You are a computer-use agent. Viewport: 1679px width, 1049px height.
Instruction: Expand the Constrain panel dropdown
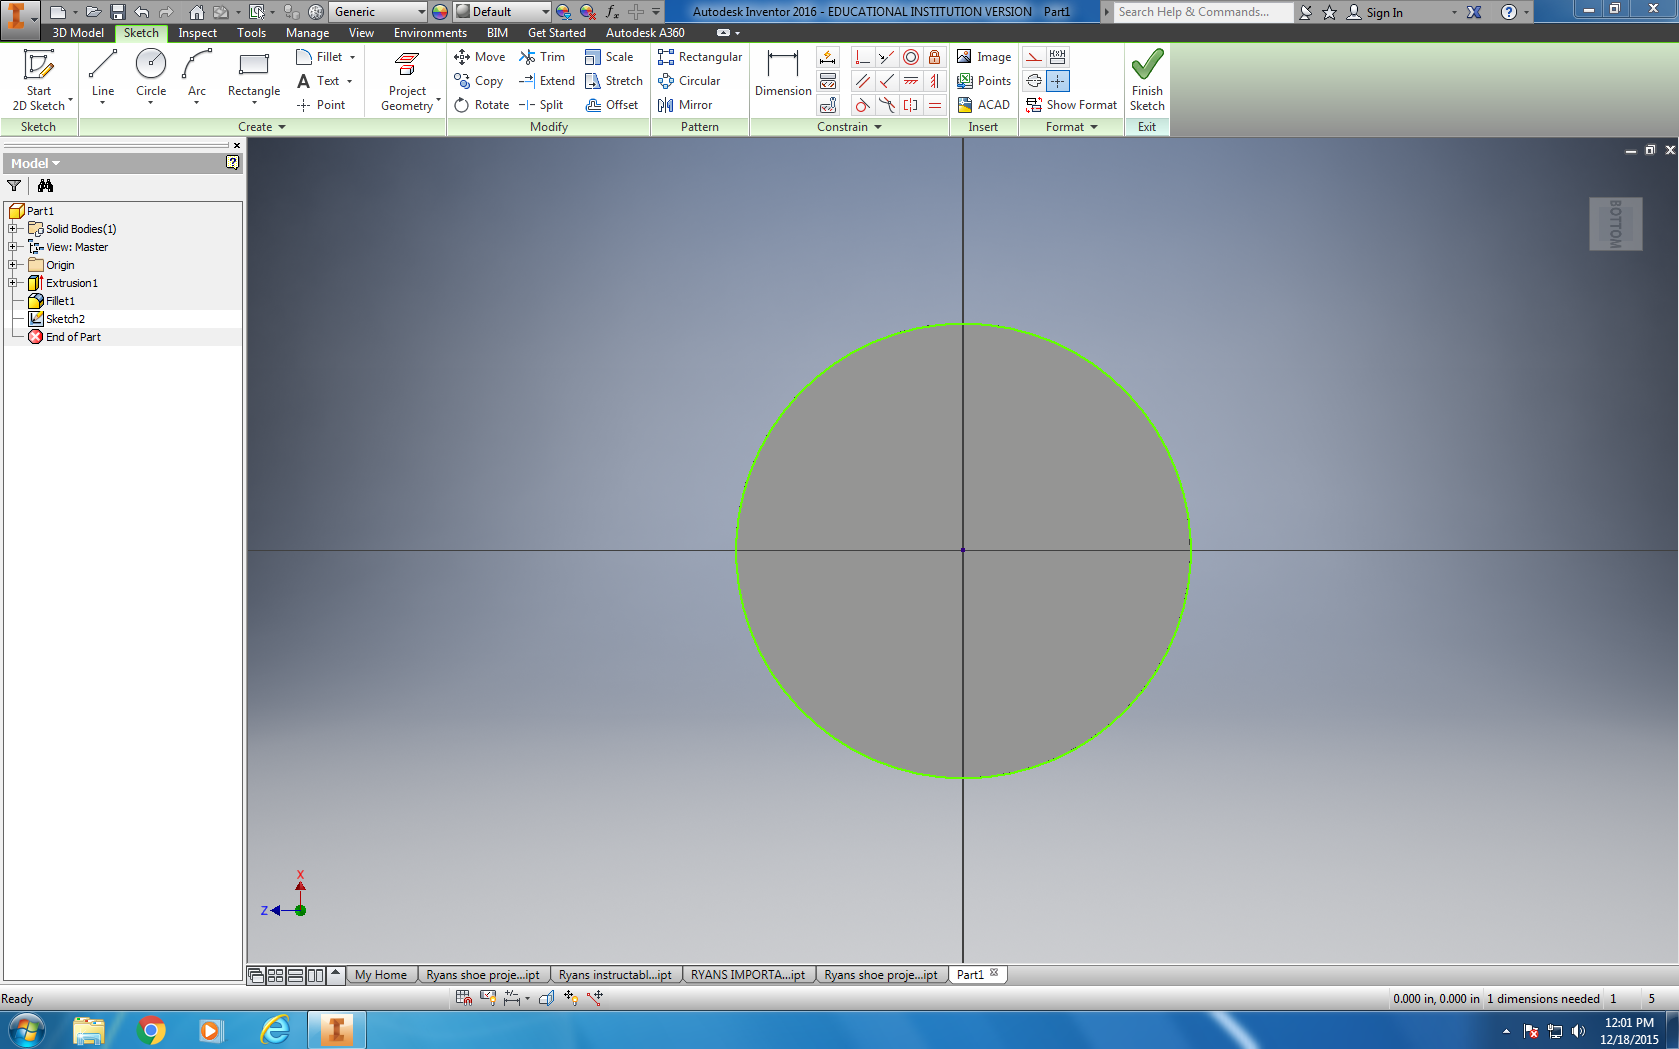[849, 127]
